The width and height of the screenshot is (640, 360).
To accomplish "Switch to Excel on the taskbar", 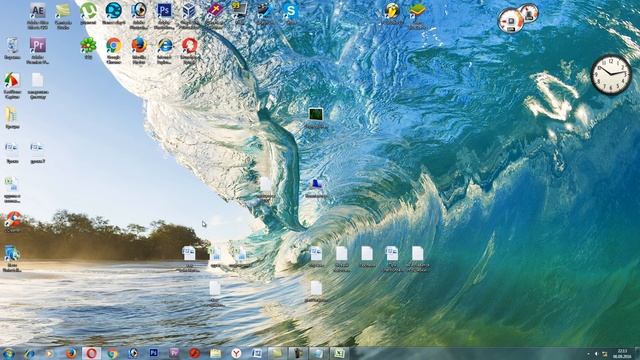I will pyautogui.click(x=339, y=353).
